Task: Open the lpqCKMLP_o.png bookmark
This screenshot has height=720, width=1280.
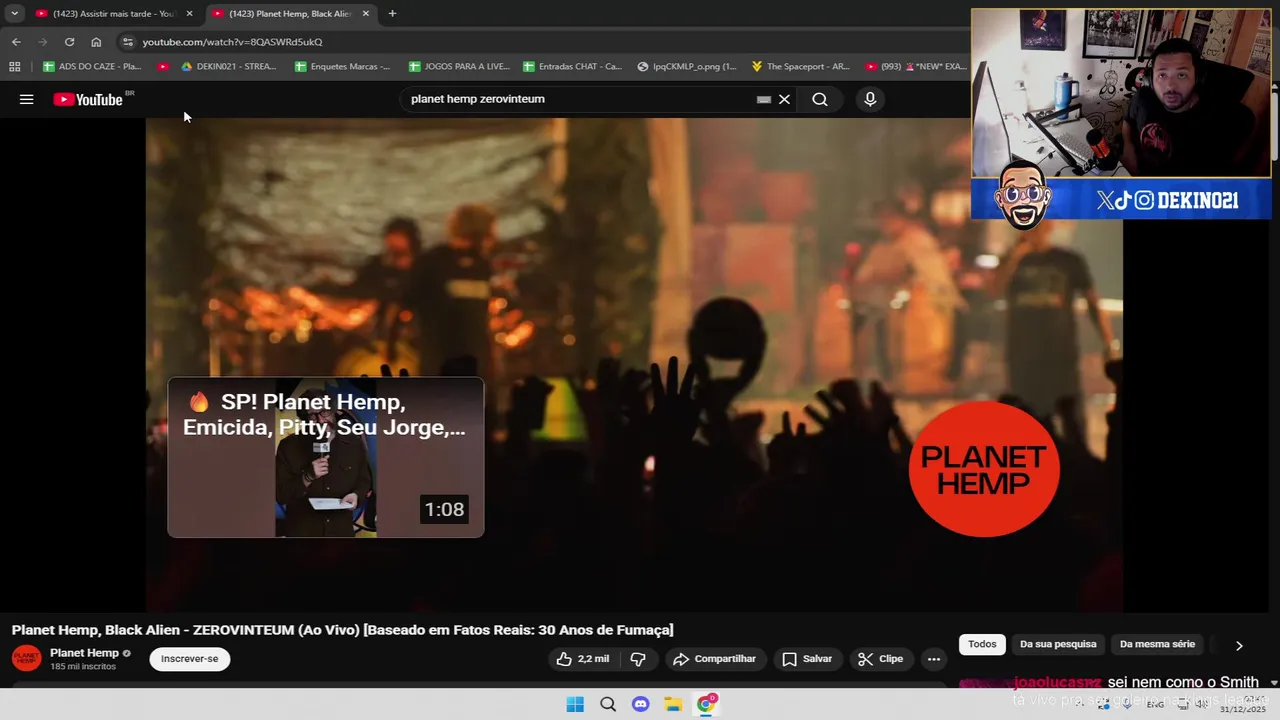Action: point(687,67)
